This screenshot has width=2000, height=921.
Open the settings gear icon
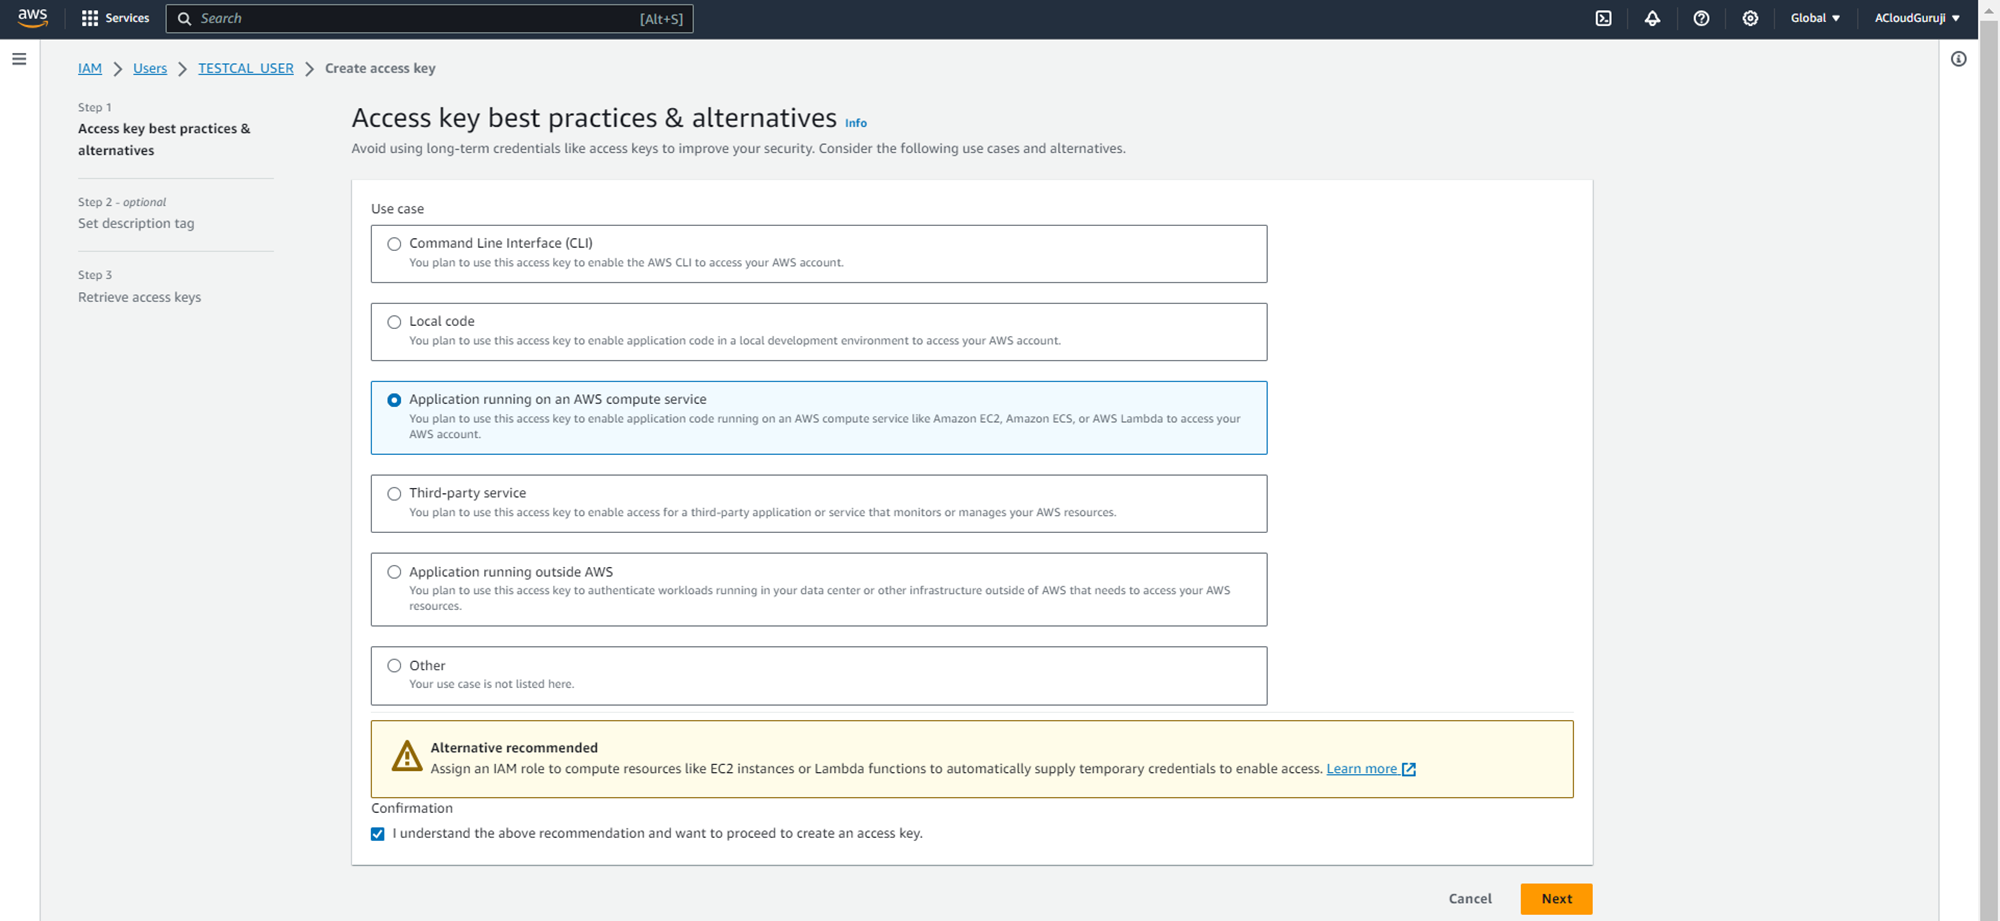coord(1750,18)
